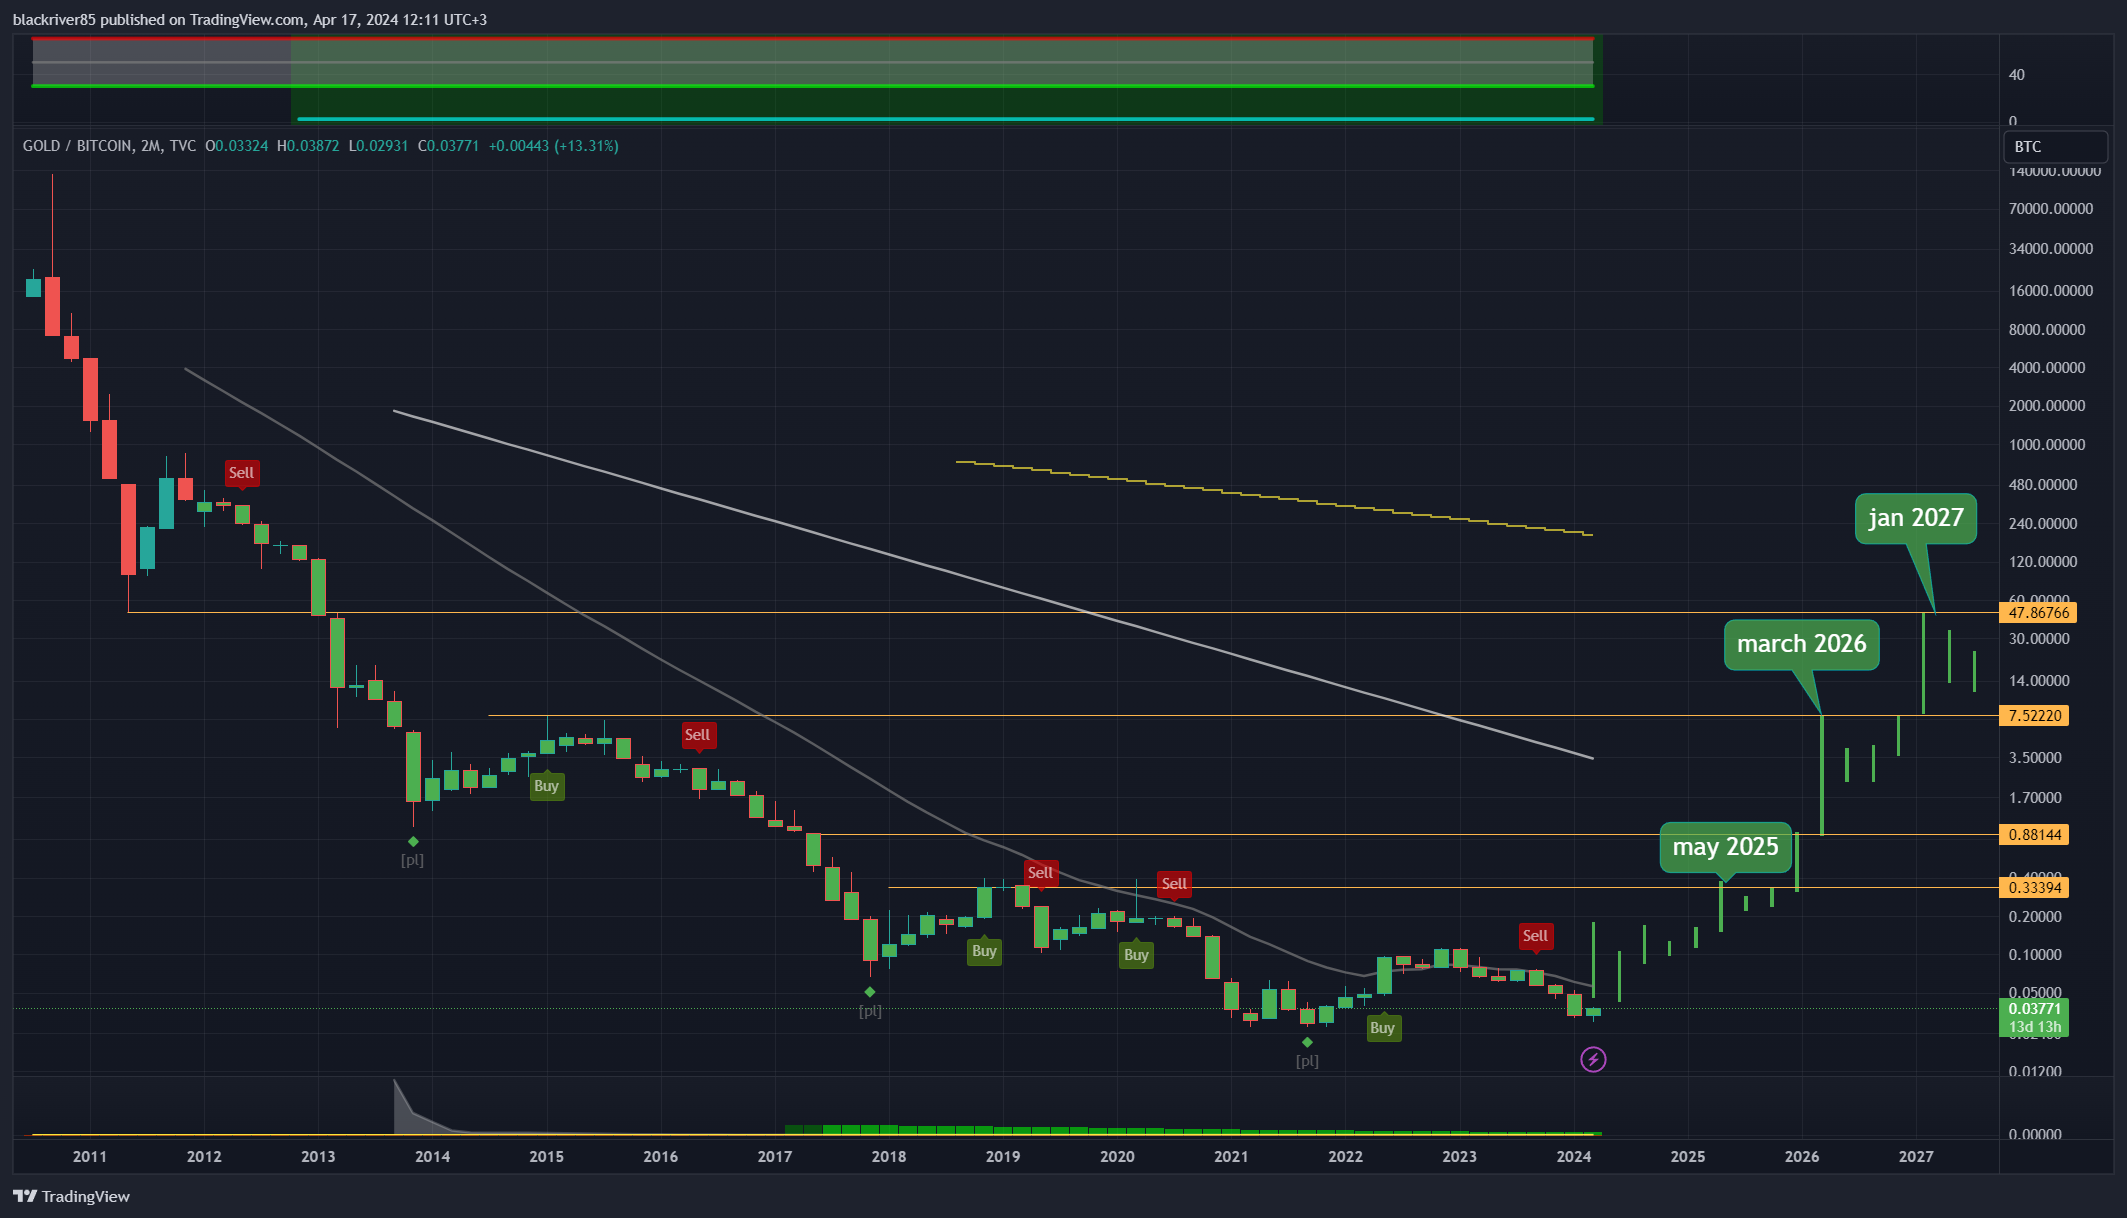Click the 2011 label on time axis
2127x1218 pixels.
click(x=90, y=1157)
